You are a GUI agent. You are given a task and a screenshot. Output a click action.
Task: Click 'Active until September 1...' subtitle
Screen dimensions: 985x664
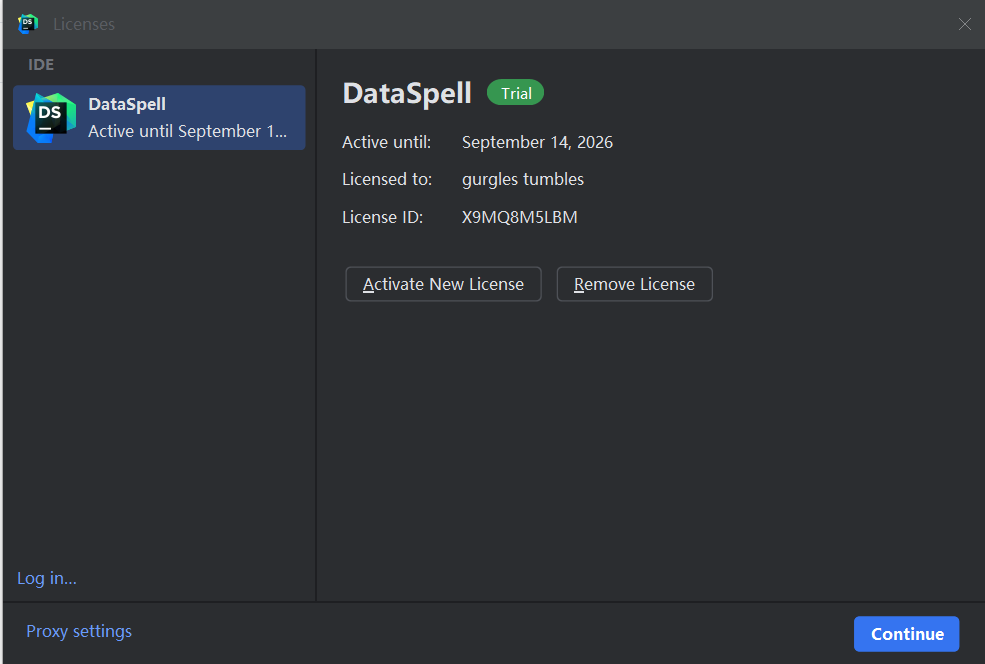click(x=187, y=131)
